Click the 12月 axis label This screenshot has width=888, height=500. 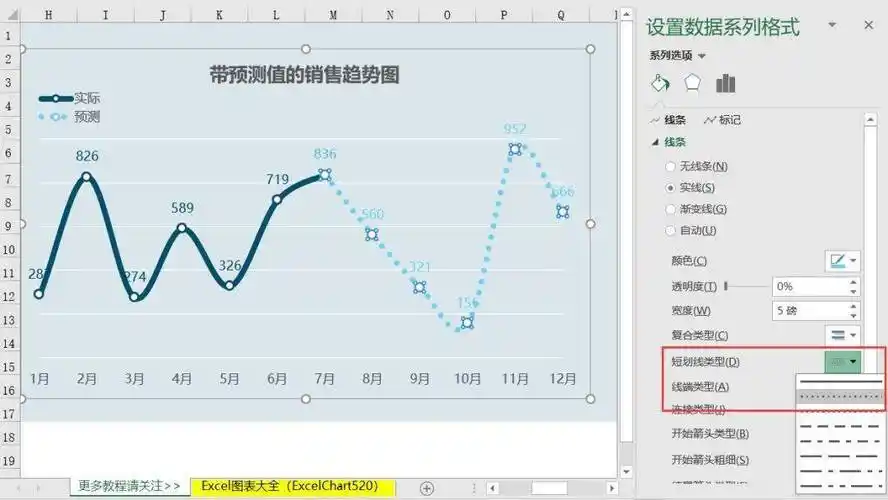pyautogui.click(x=562, y=378)
